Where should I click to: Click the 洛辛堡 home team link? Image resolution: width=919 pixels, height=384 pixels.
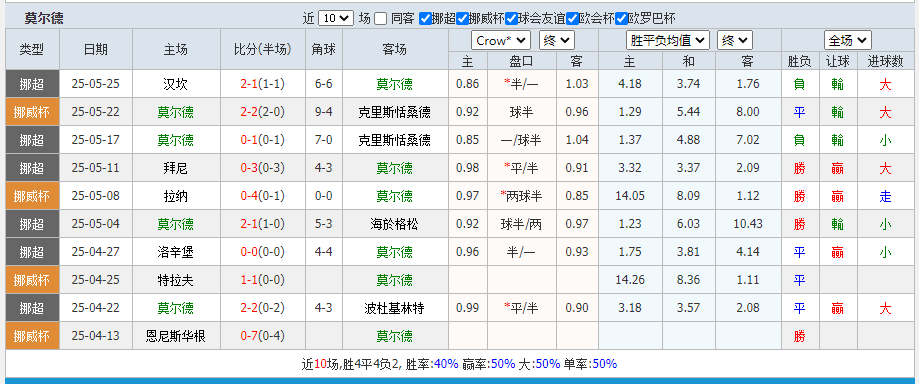click(175, 252)
